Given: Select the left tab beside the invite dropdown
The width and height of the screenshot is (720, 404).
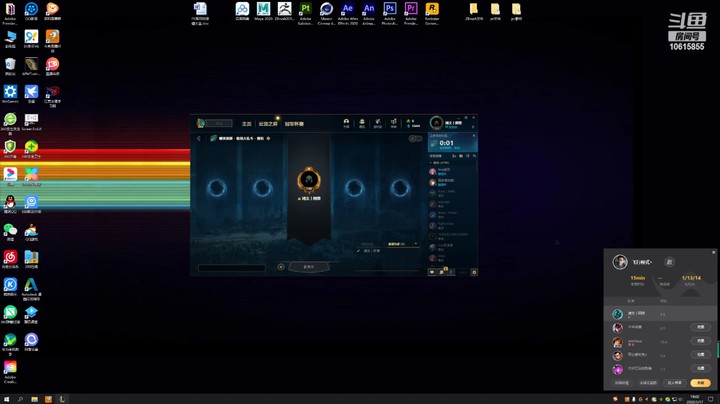Looking at the screenshot, I should pyautogui.click(x=367, y=244).
